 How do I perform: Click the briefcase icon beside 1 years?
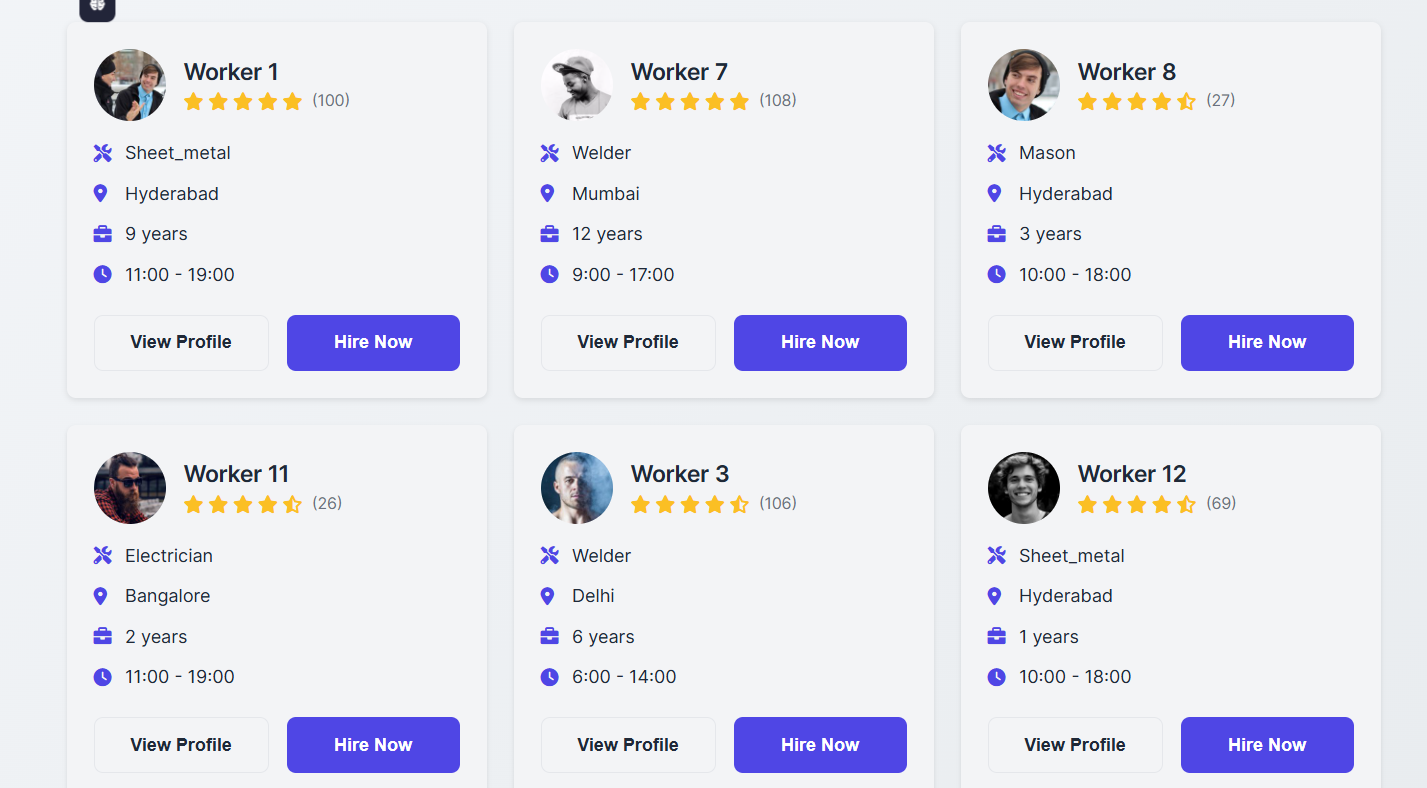click(996, 637)
